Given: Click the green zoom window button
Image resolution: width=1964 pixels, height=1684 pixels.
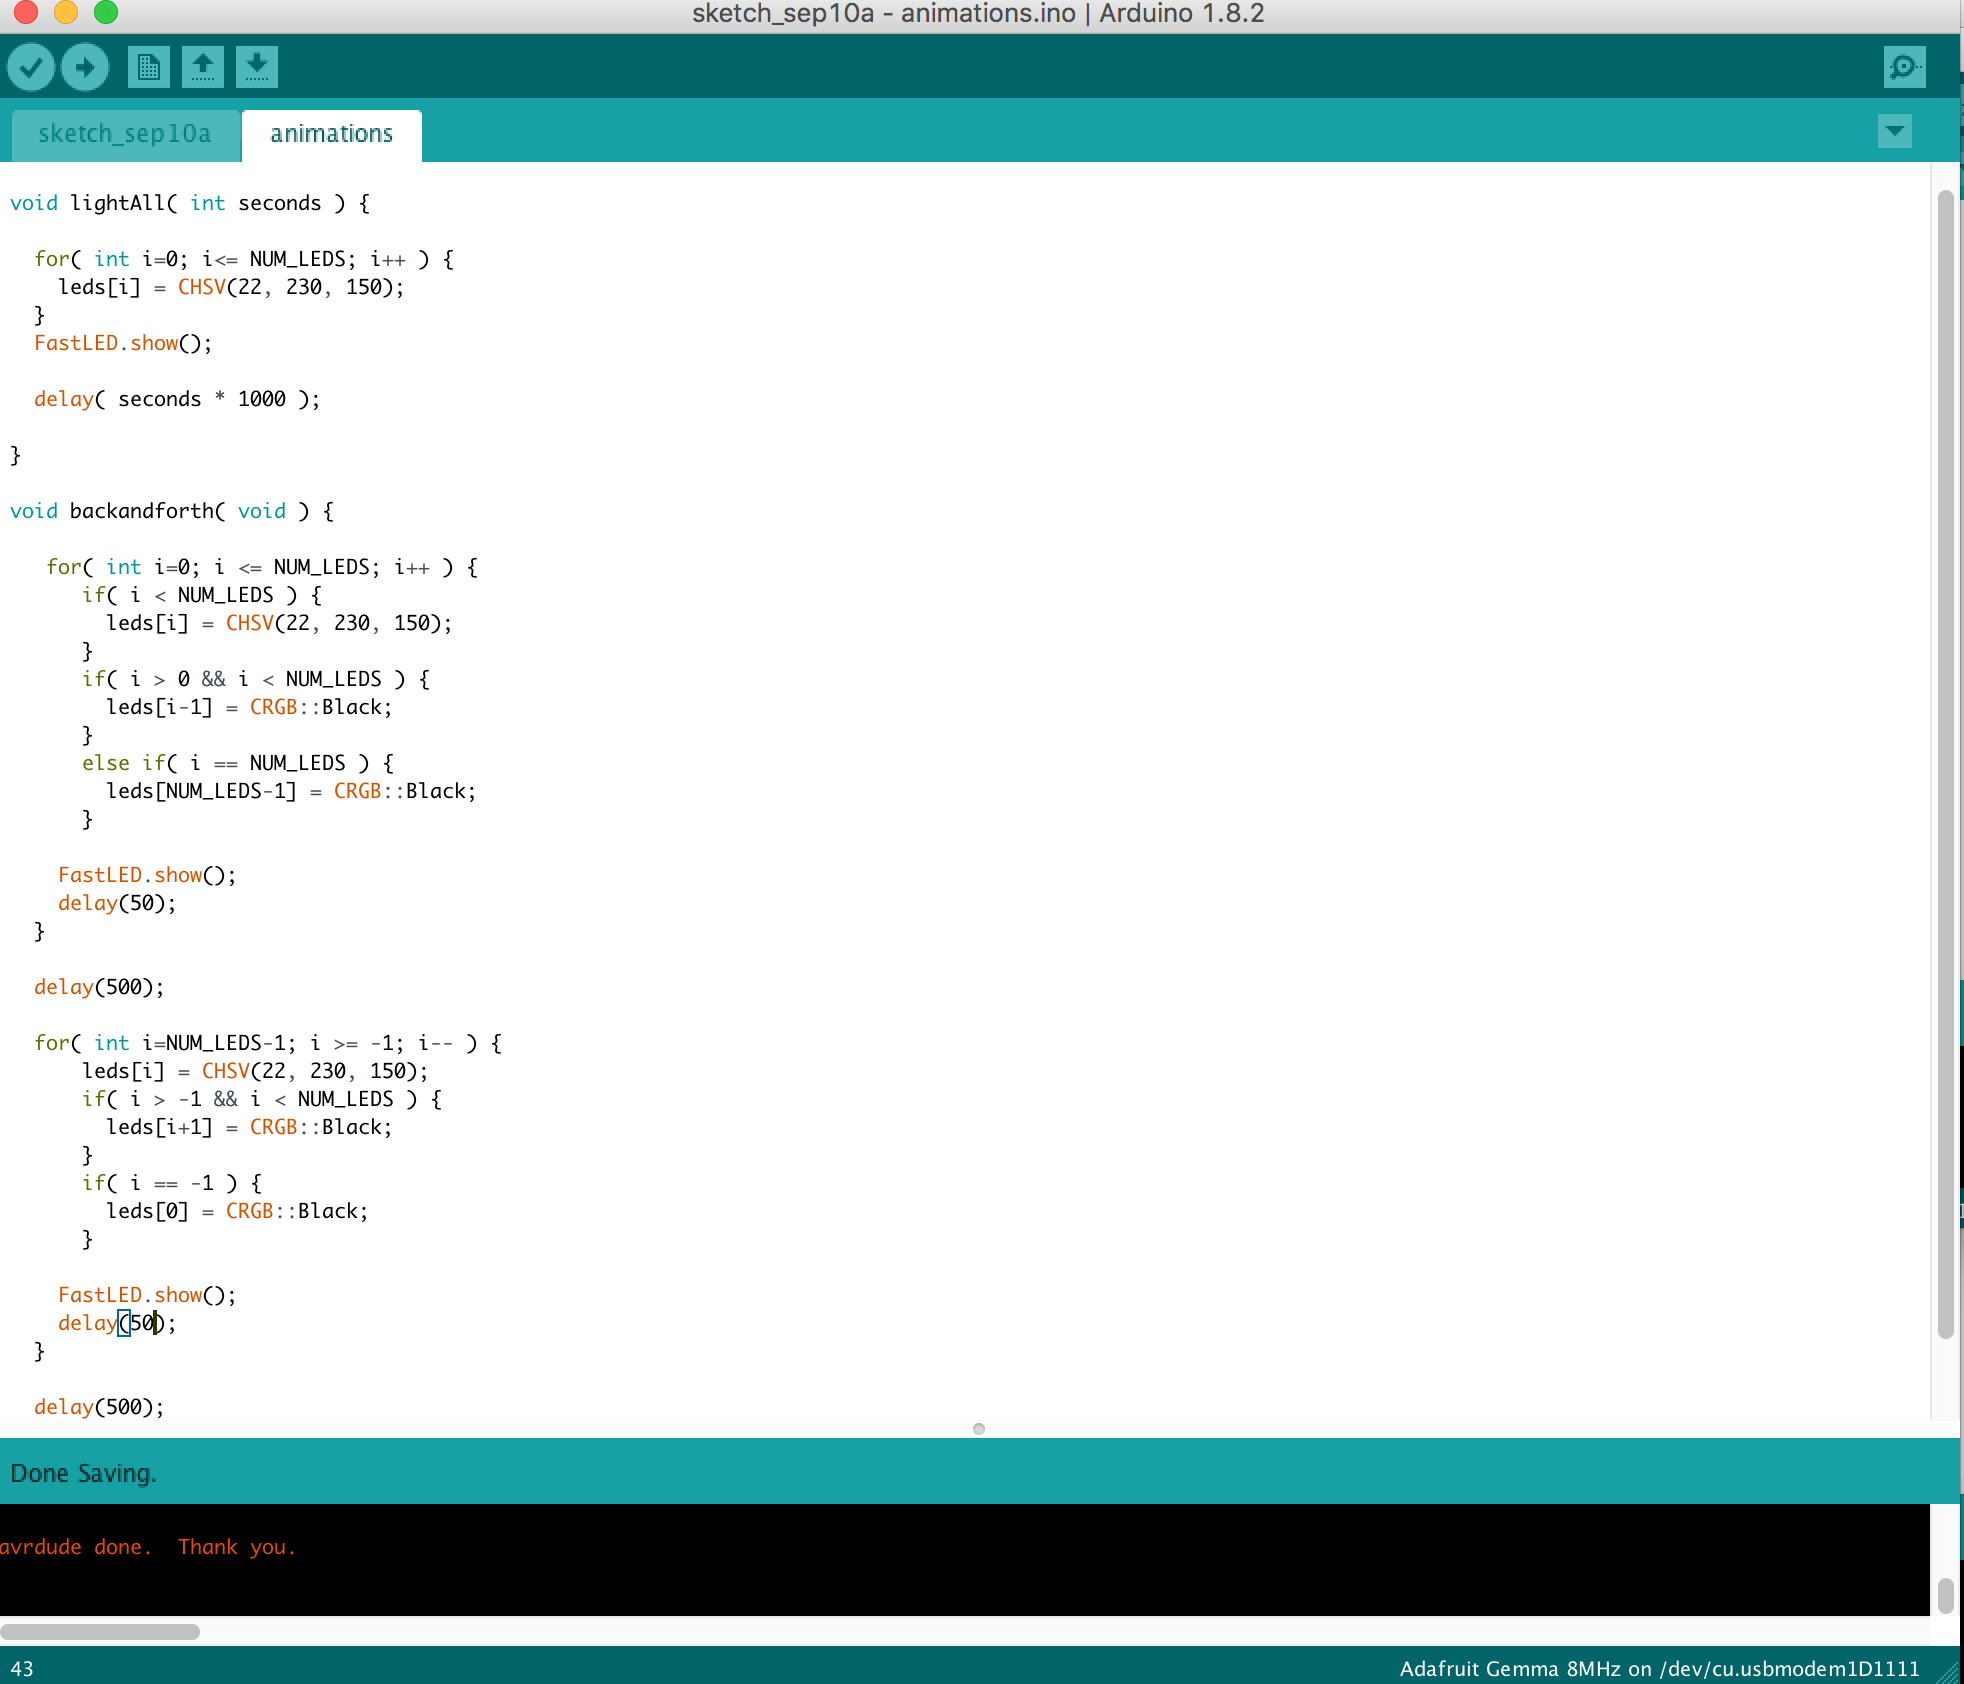Looking at the screenshot, I should 106,12.
